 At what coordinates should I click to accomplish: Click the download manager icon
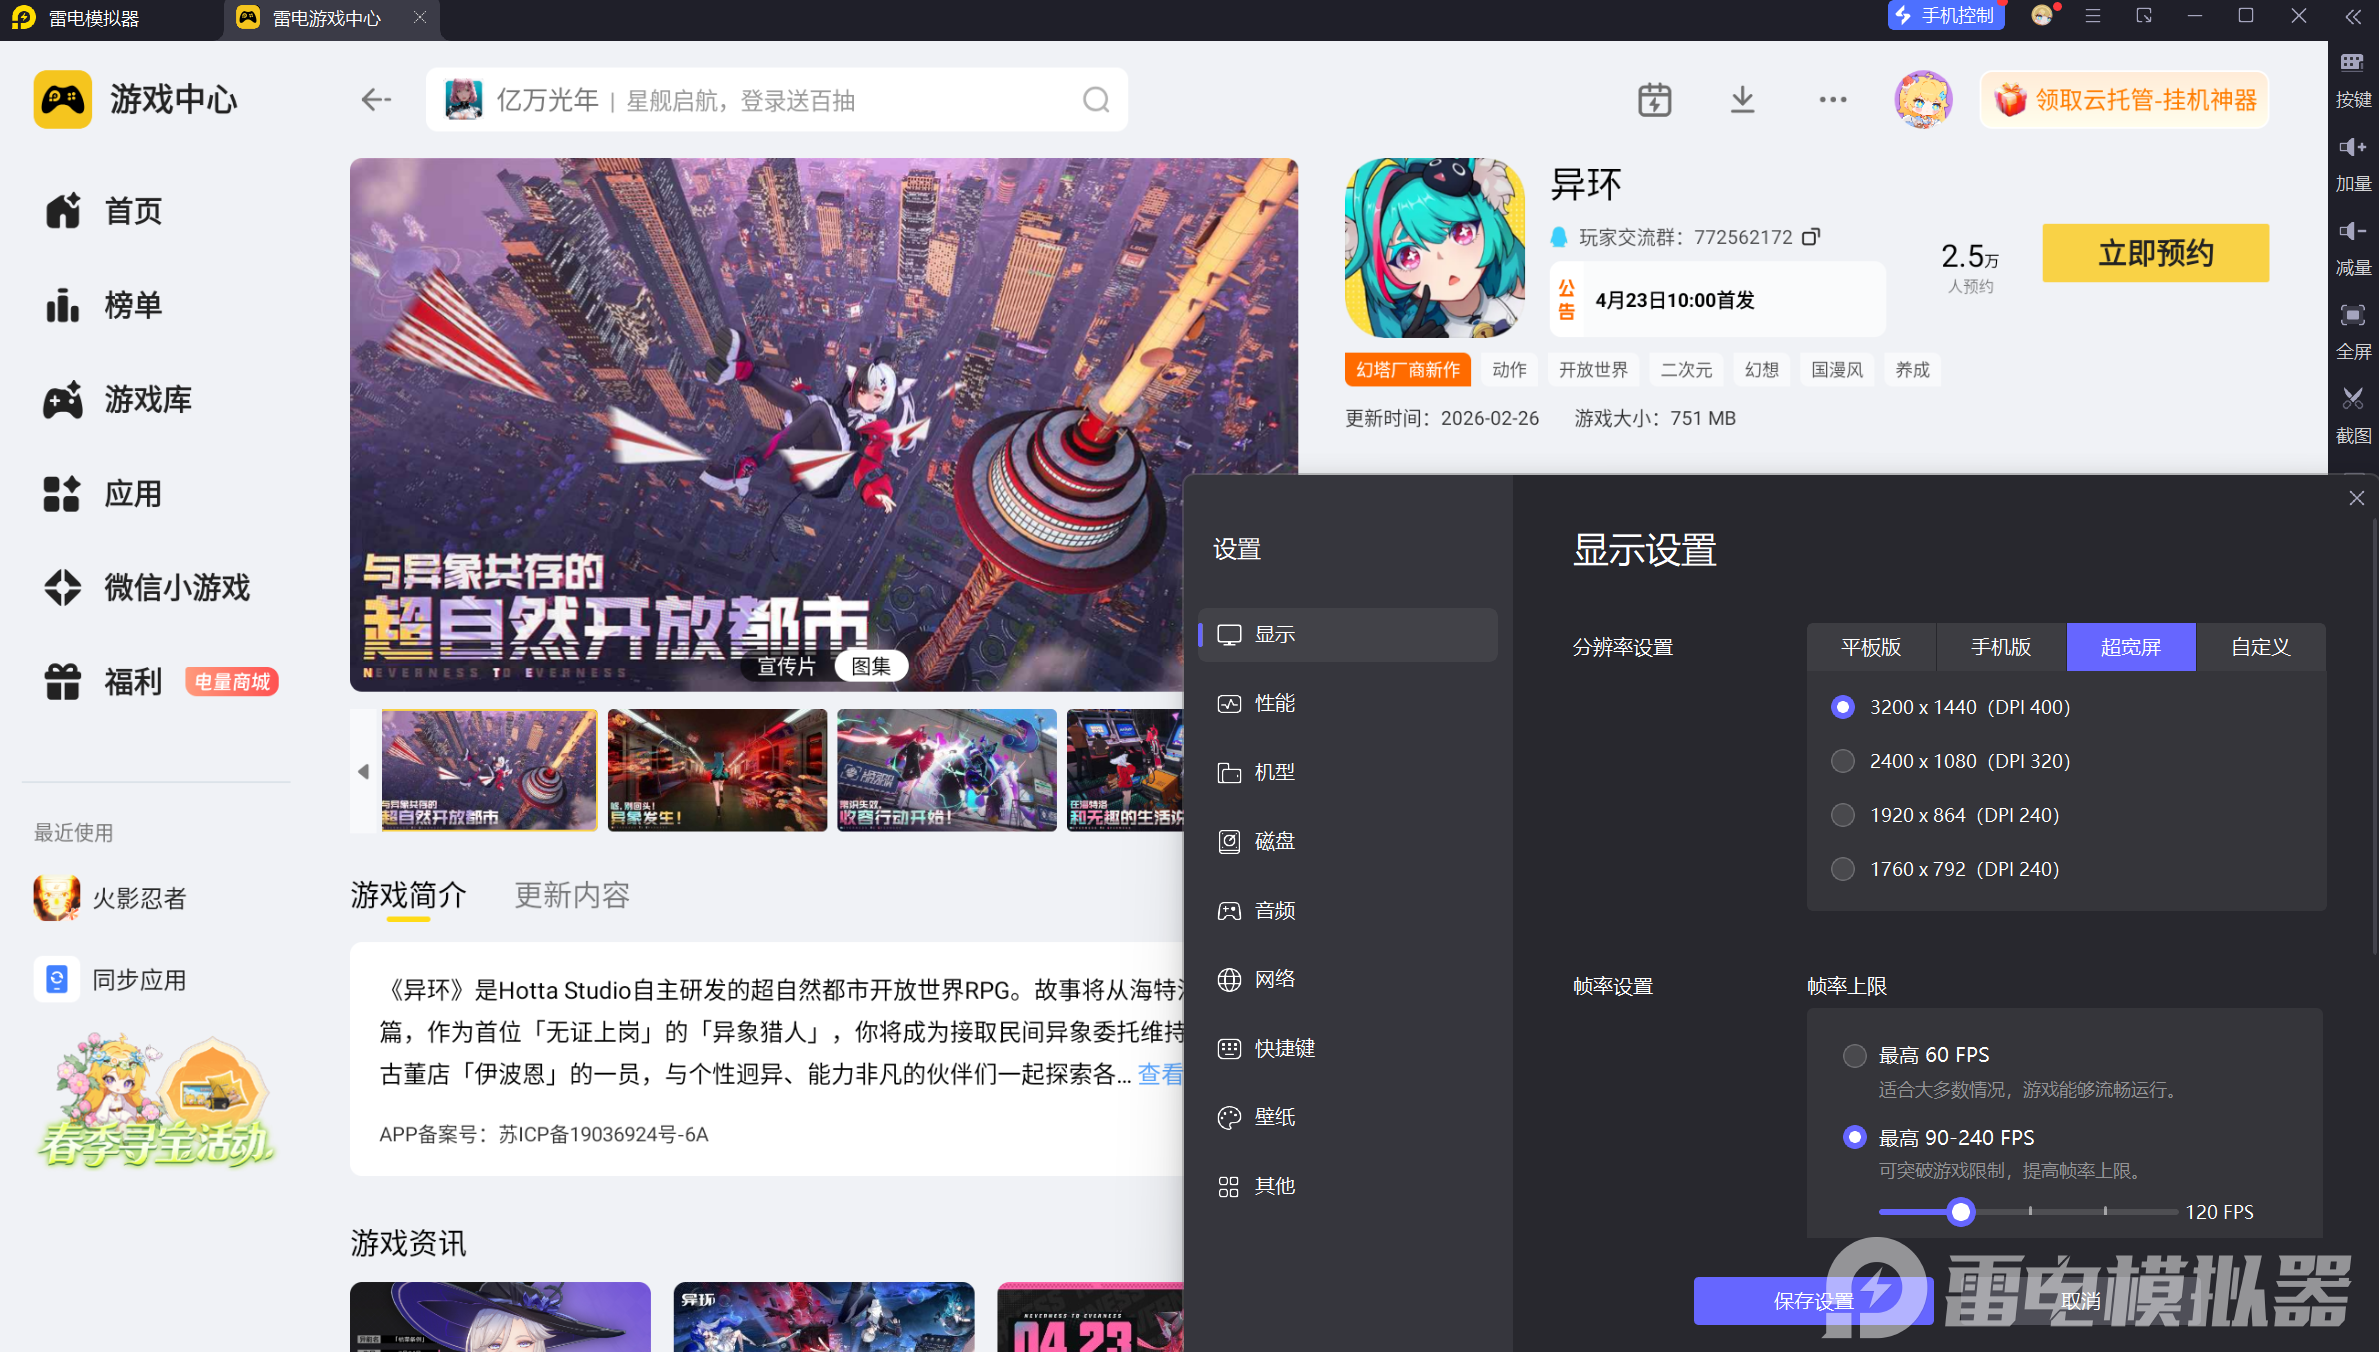click(x=1742, y=99)
